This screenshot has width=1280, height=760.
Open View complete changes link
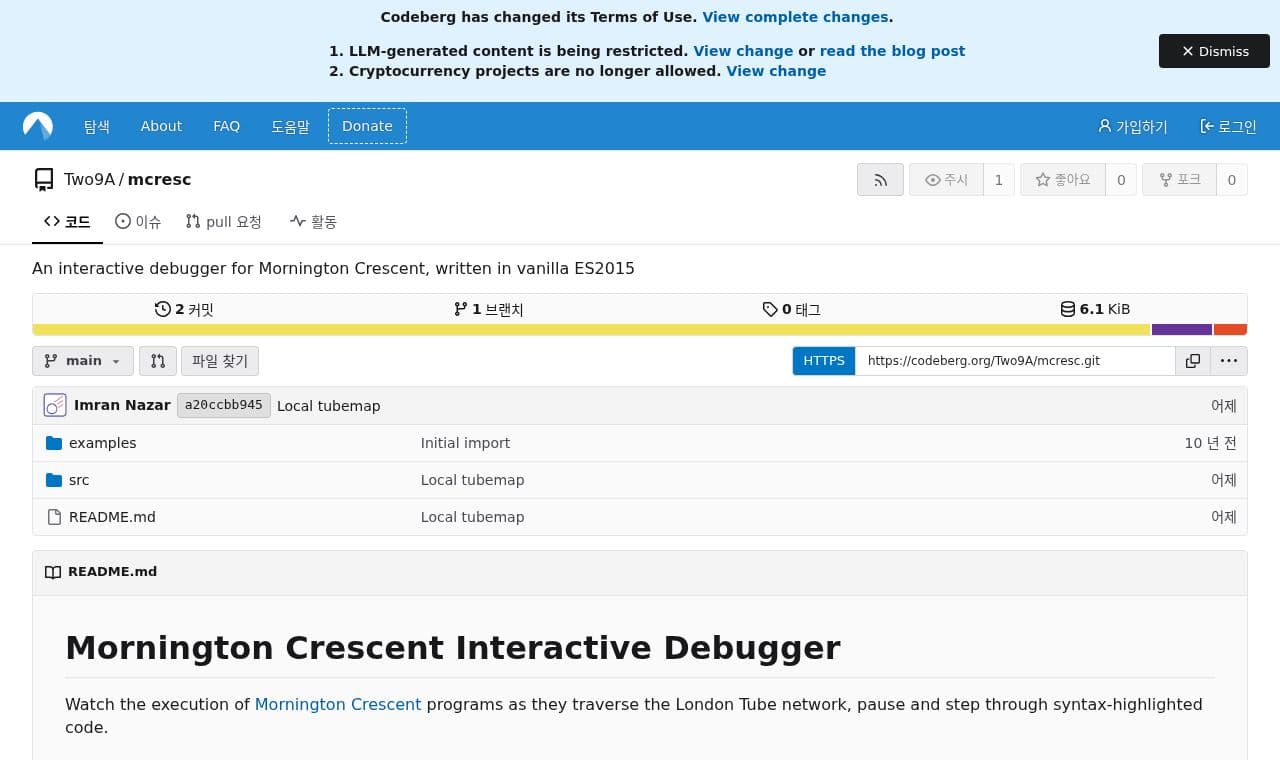tap(795, 17)
